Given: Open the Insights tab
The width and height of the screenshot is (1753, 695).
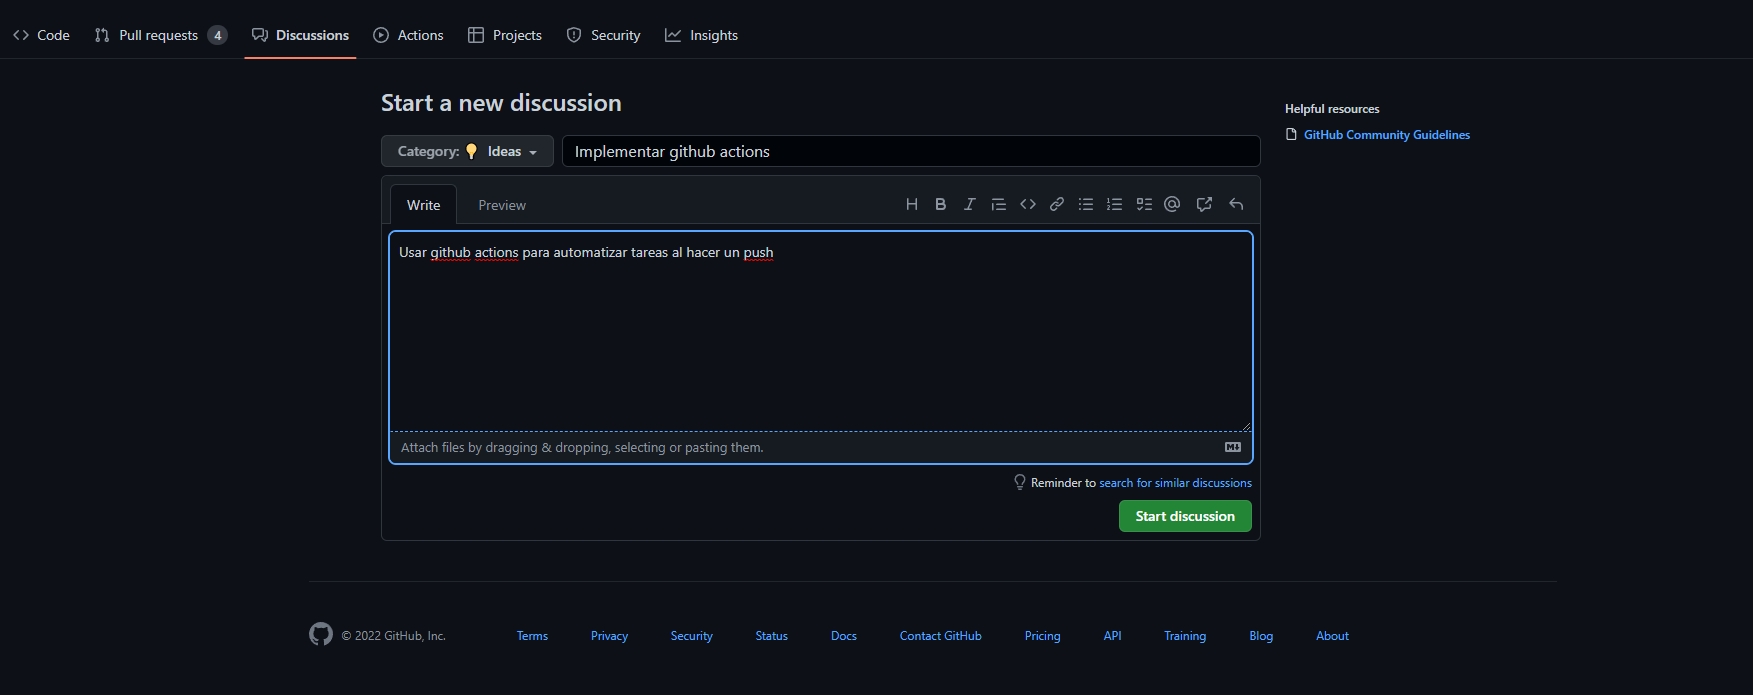Looking at the screenshot, I should pyautogui.click(x=702, y=35).
